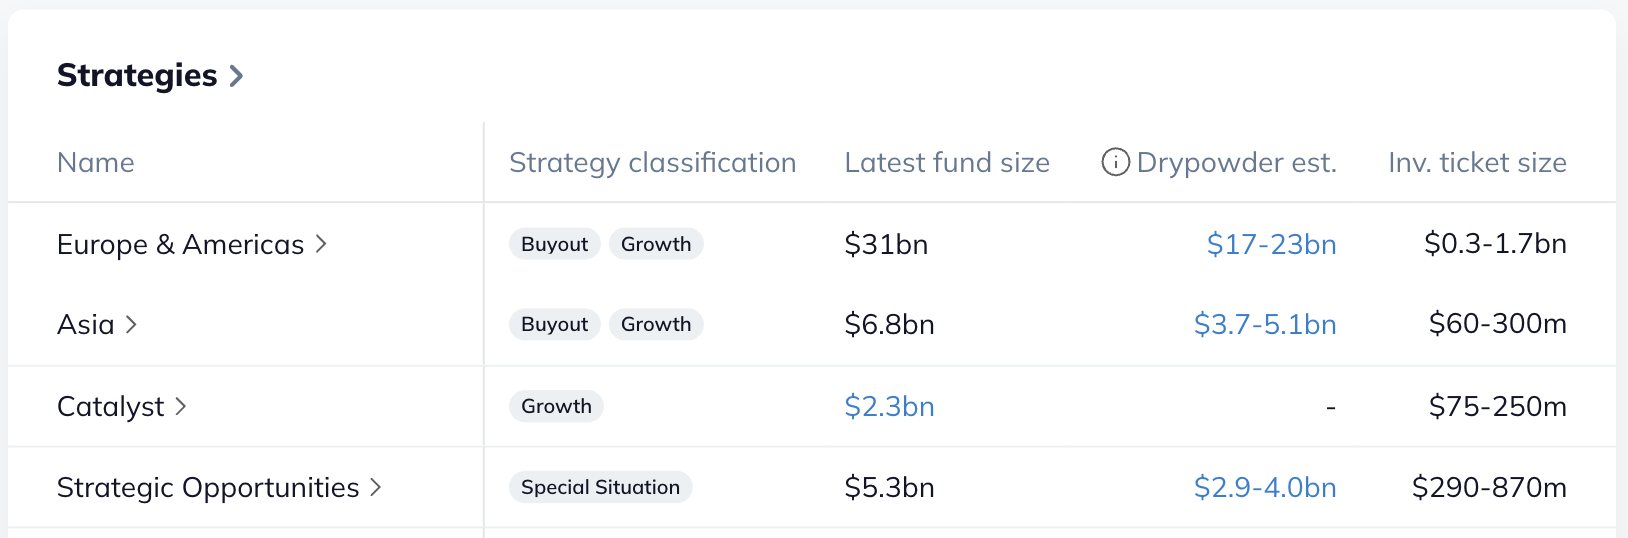Open the Catalyst strategy
Screen dimensions: 1628x538
110,407
